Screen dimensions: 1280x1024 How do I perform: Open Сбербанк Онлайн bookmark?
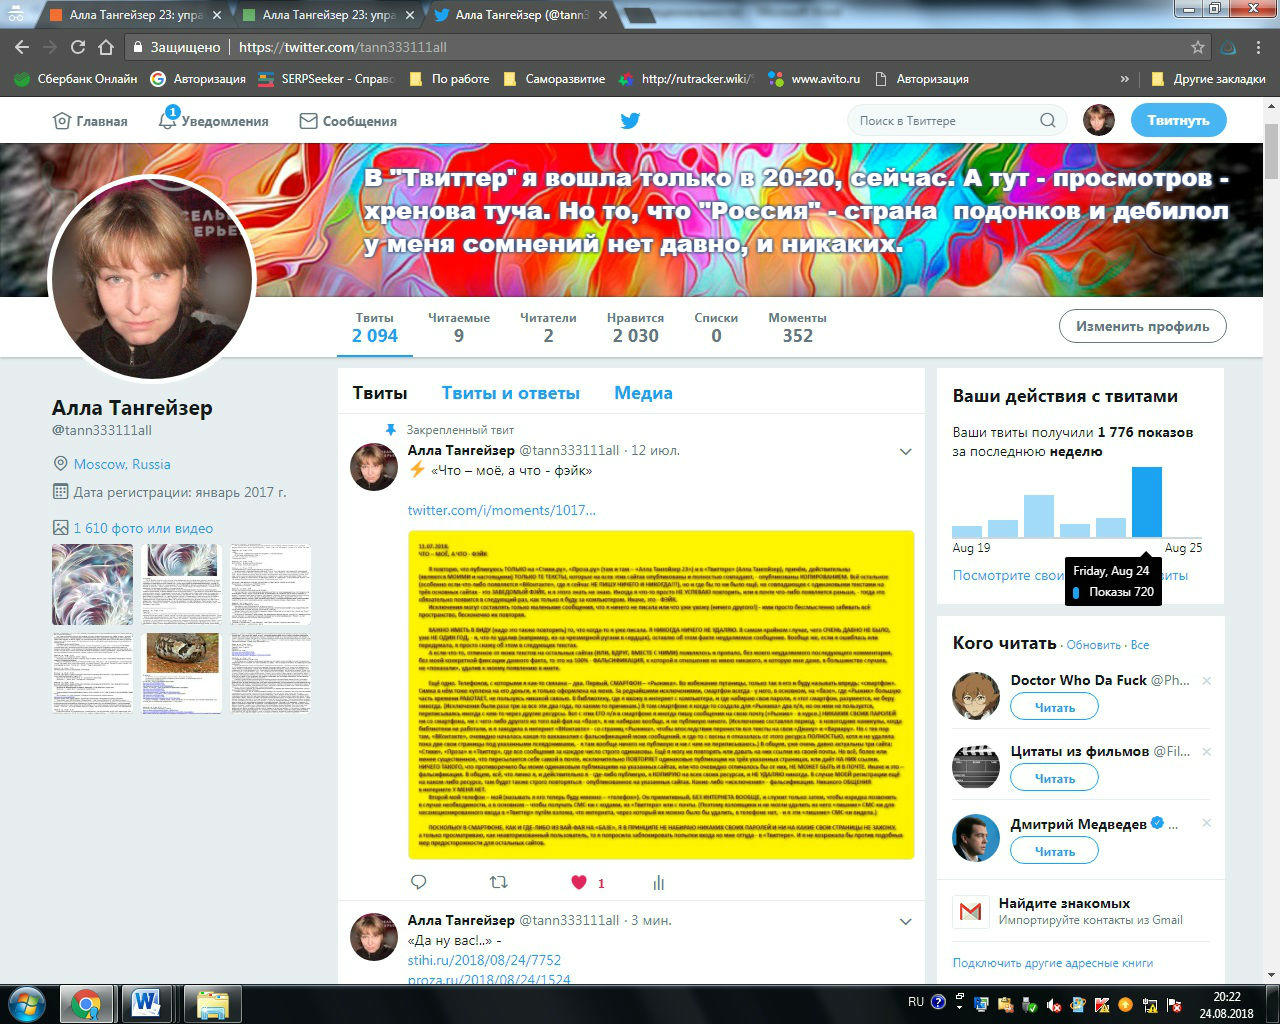click(x=76, y=79)
